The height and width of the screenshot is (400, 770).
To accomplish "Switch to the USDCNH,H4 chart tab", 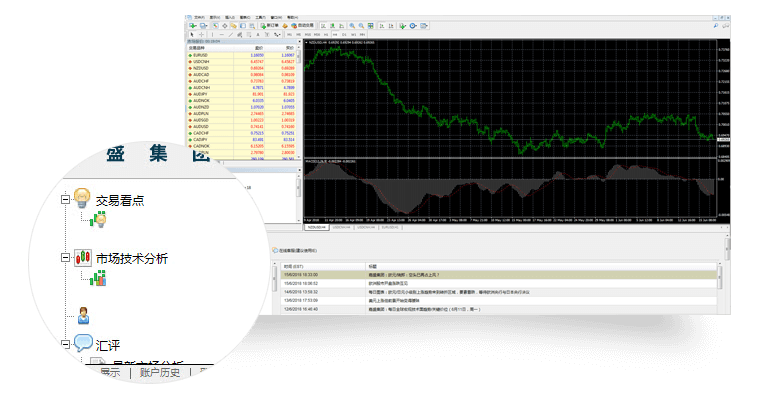I will tap(344, 228).
